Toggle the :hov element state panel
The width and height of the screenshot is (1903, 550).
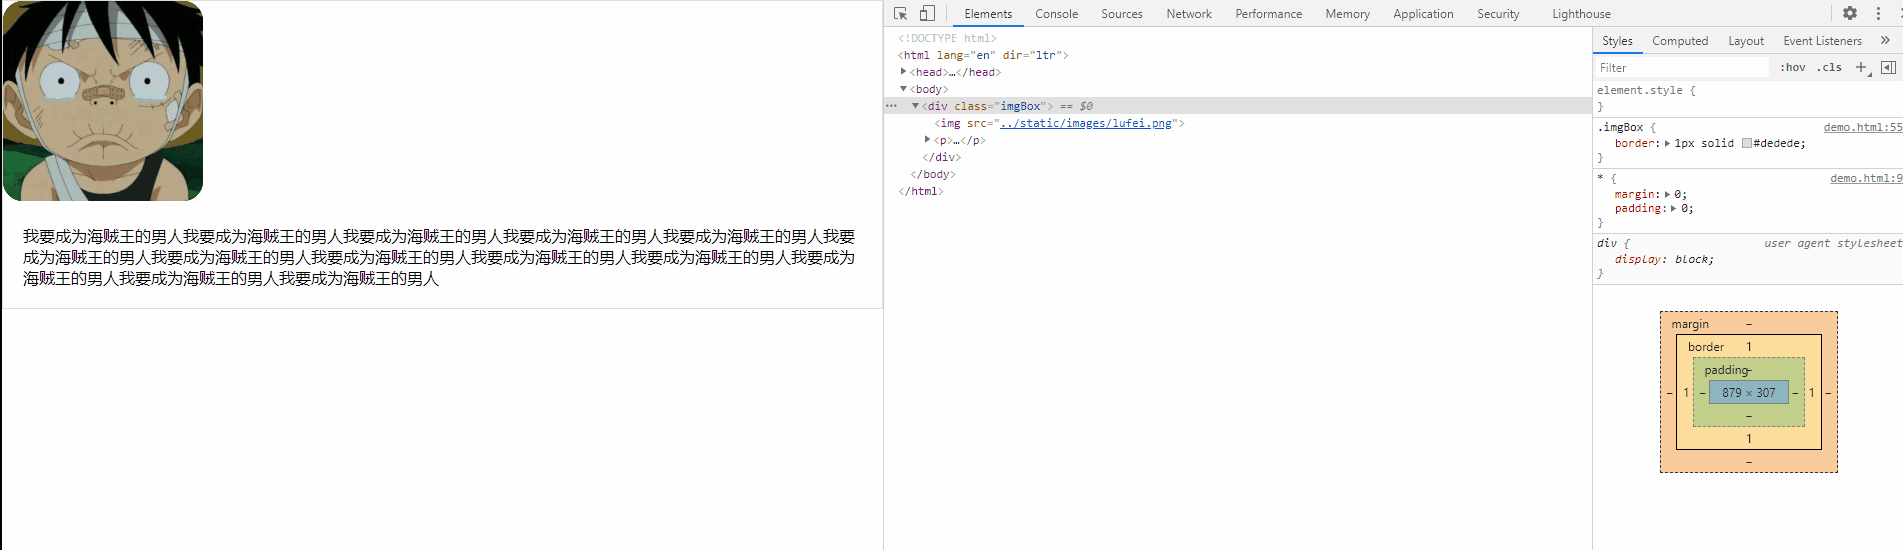pos(1793,67)
